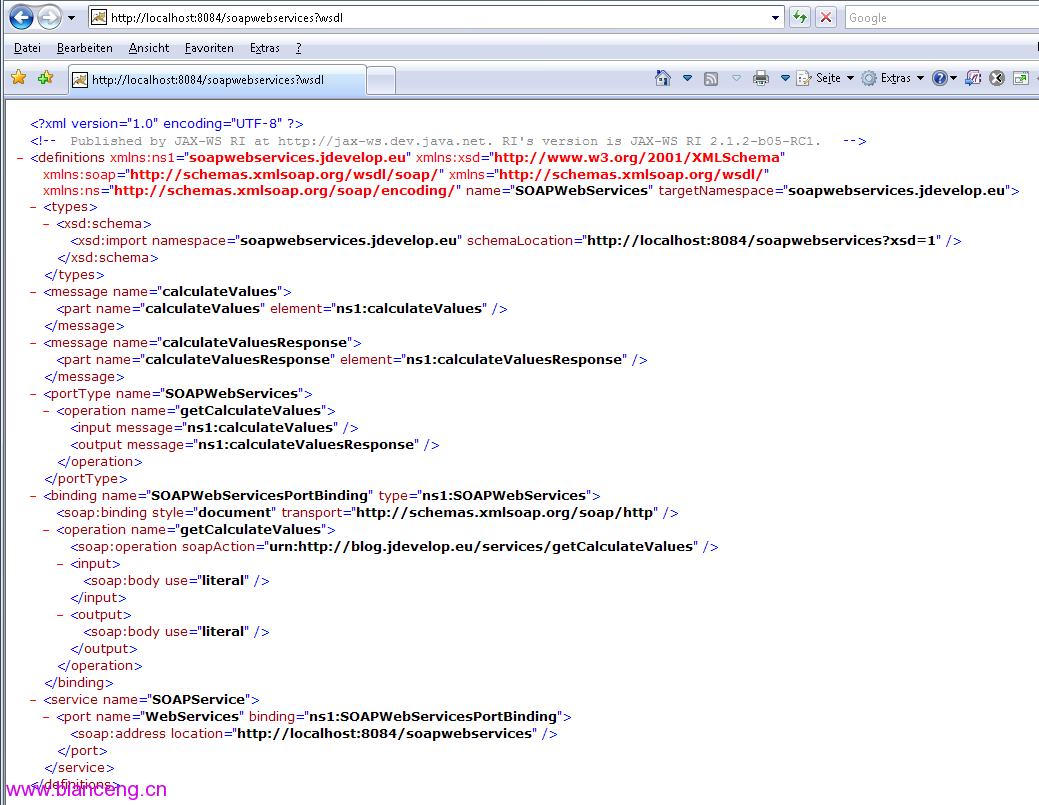Print page with the printer icon

(761, 78)
